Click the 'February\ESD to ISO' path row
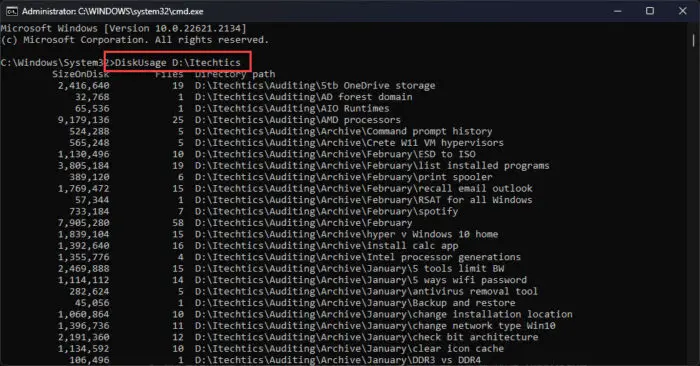This screenshot has width=700, height=366. [335, 154]
